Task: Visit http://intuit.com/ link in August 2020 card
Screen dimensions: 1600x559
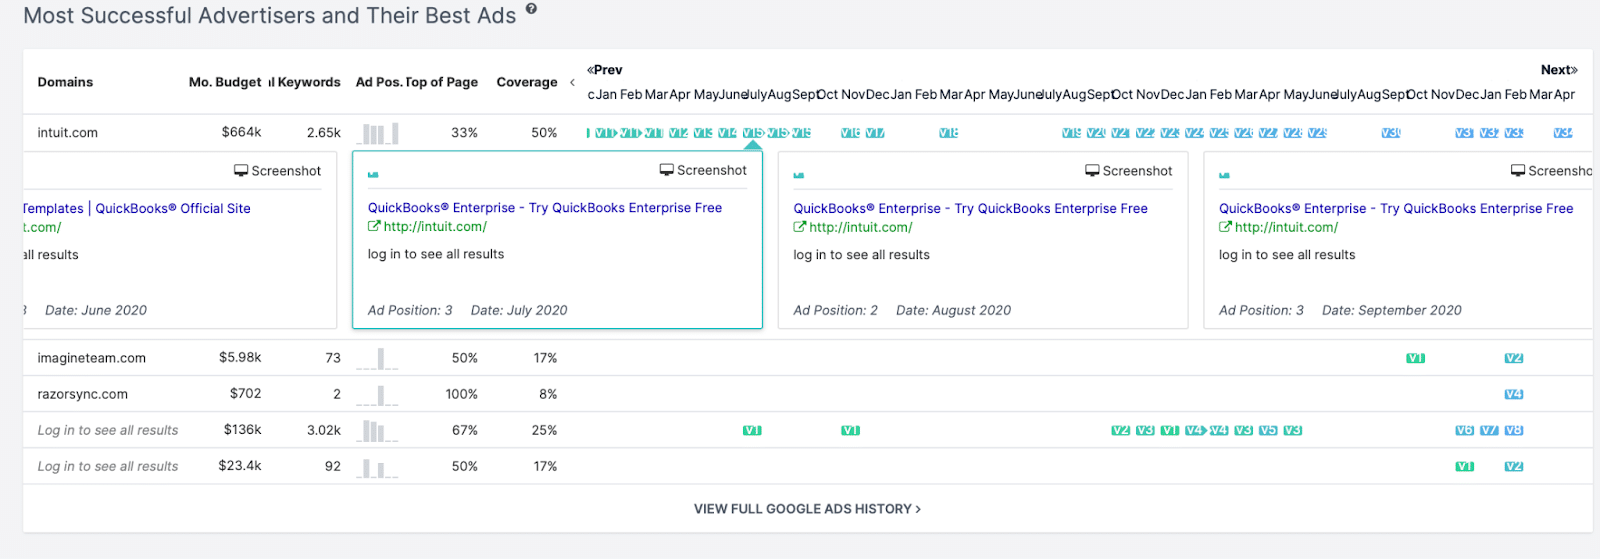Action: 853,228
